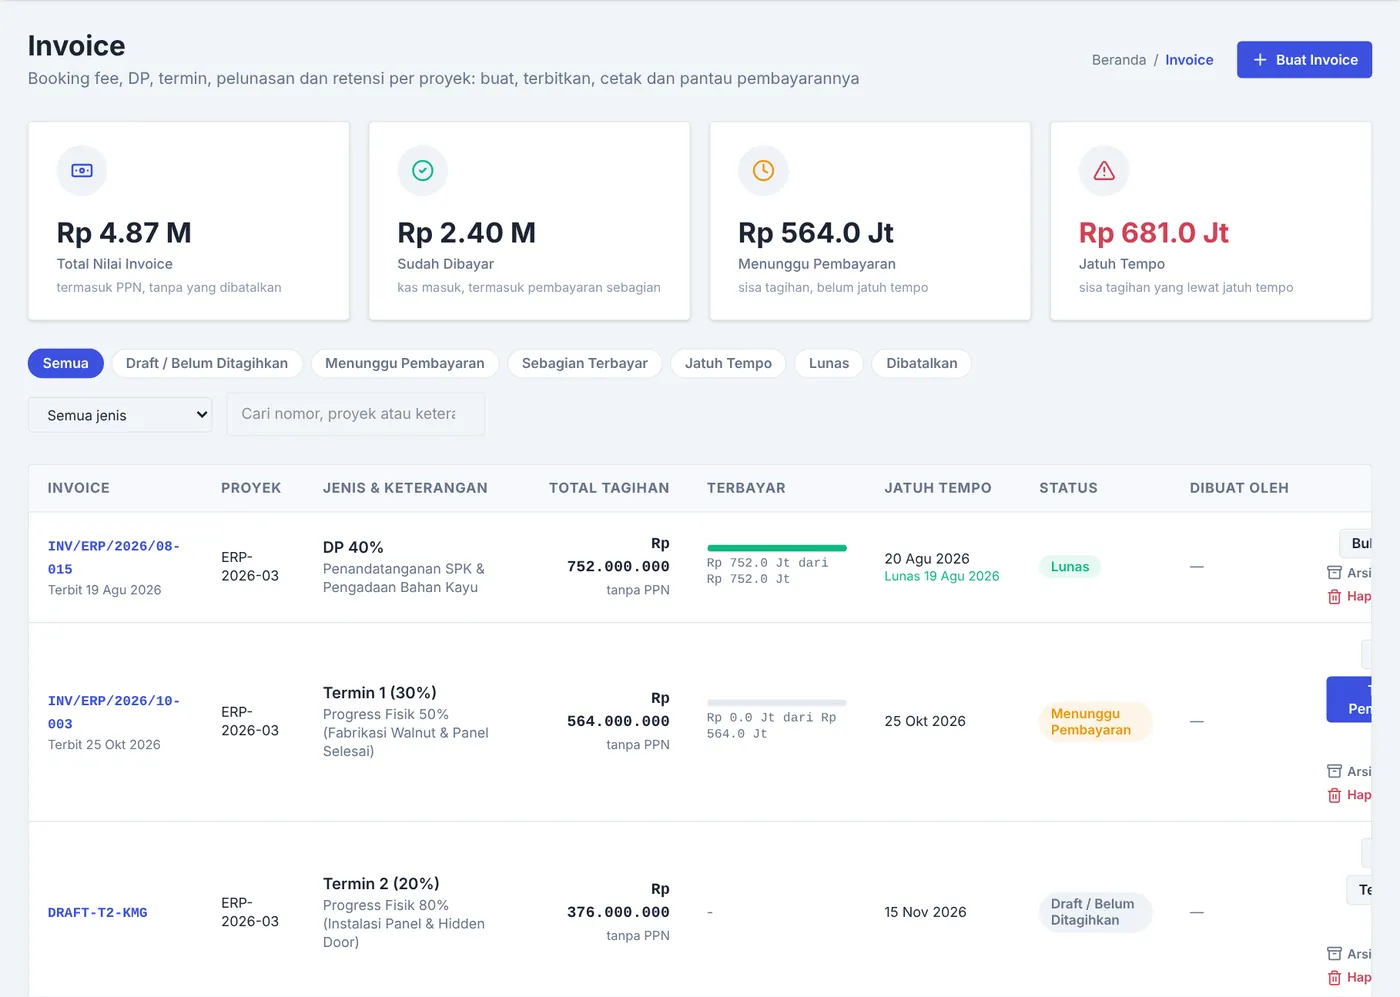
Task: Click the JENIS & KETERANGAN column header
Action: [405, 488]
